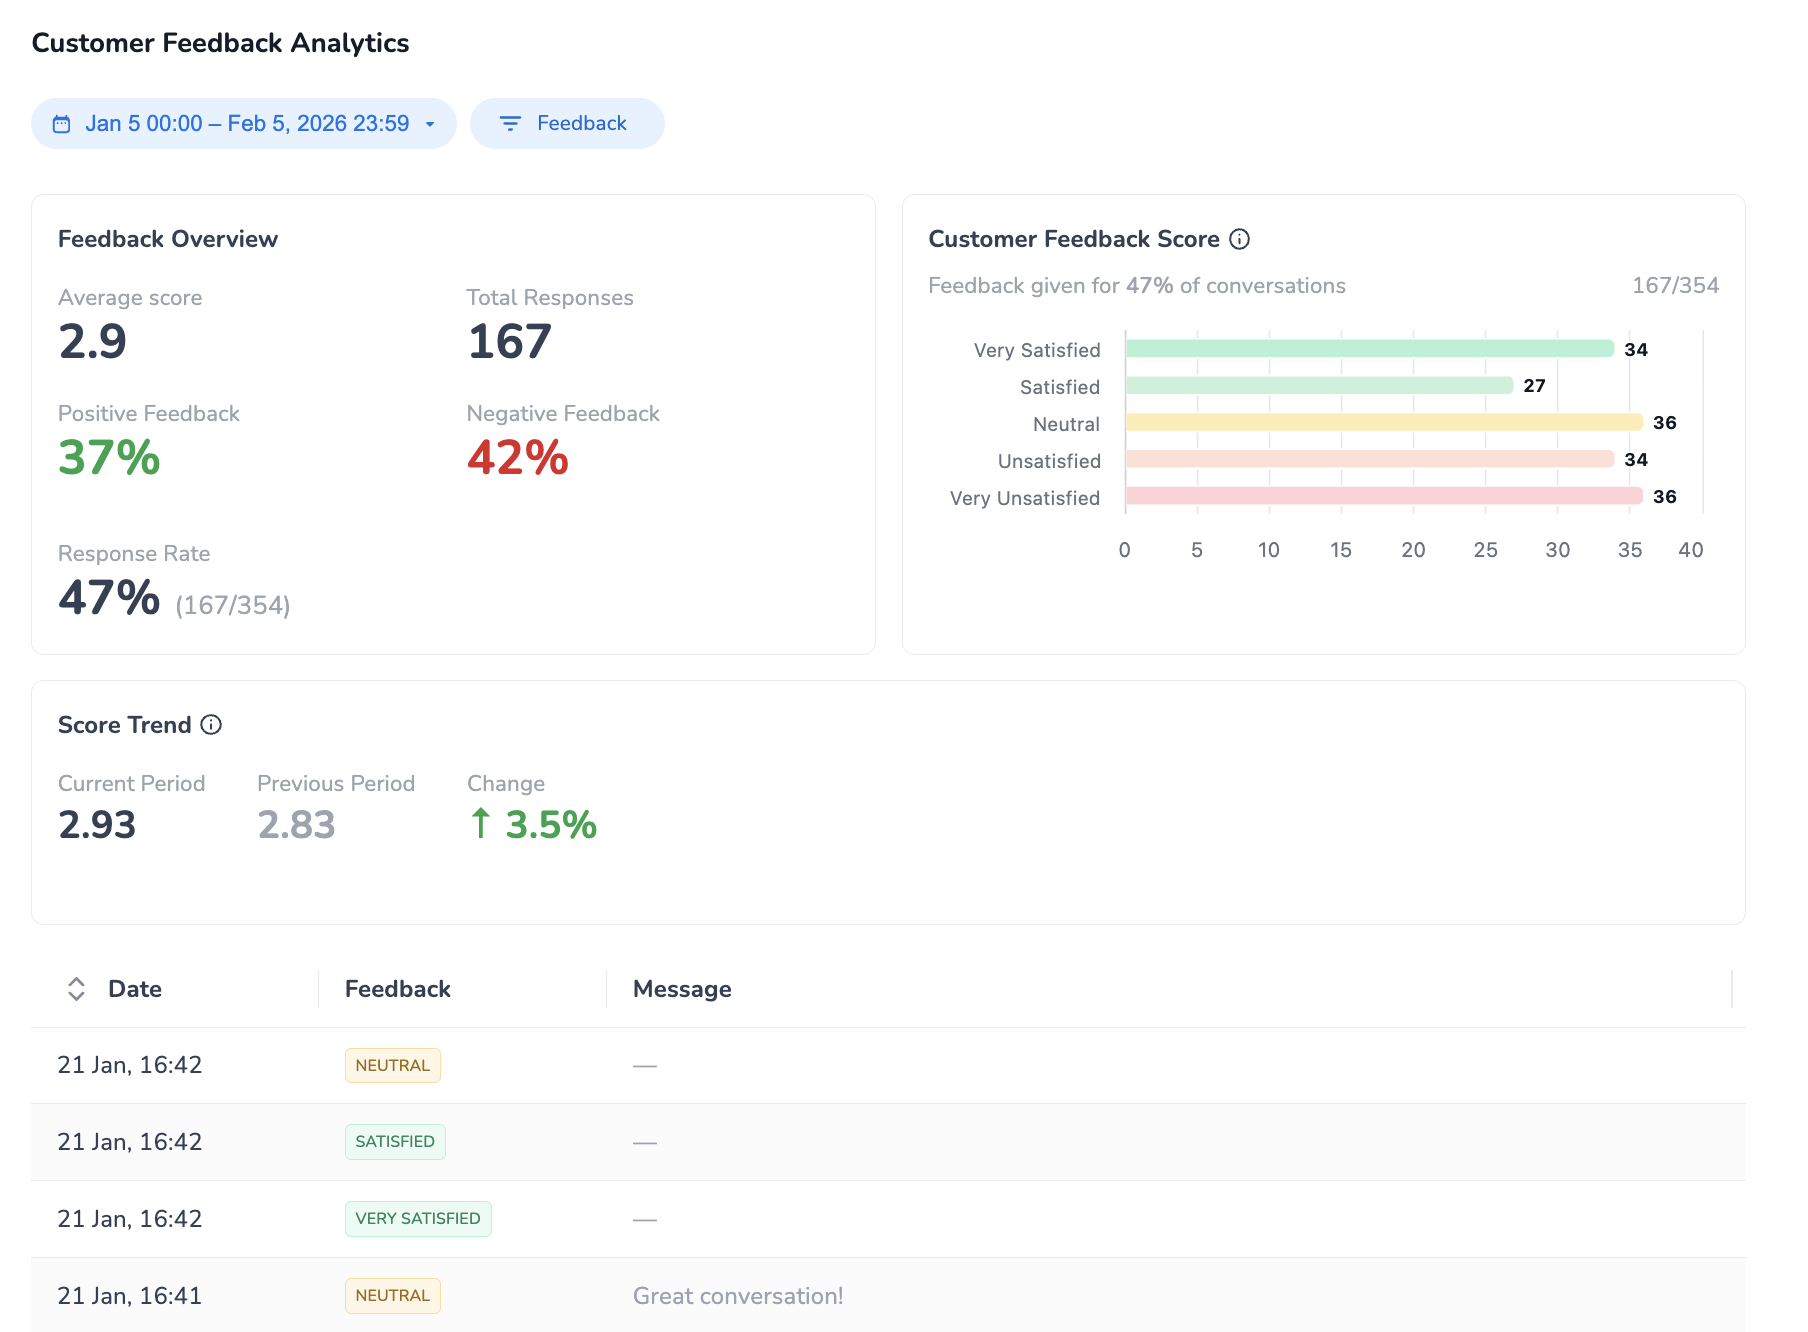The height and width of the screenshot is (1332, 1808).
Task: Click the NEUTRAL badge in first row
Action: [x=392, y=1066]
